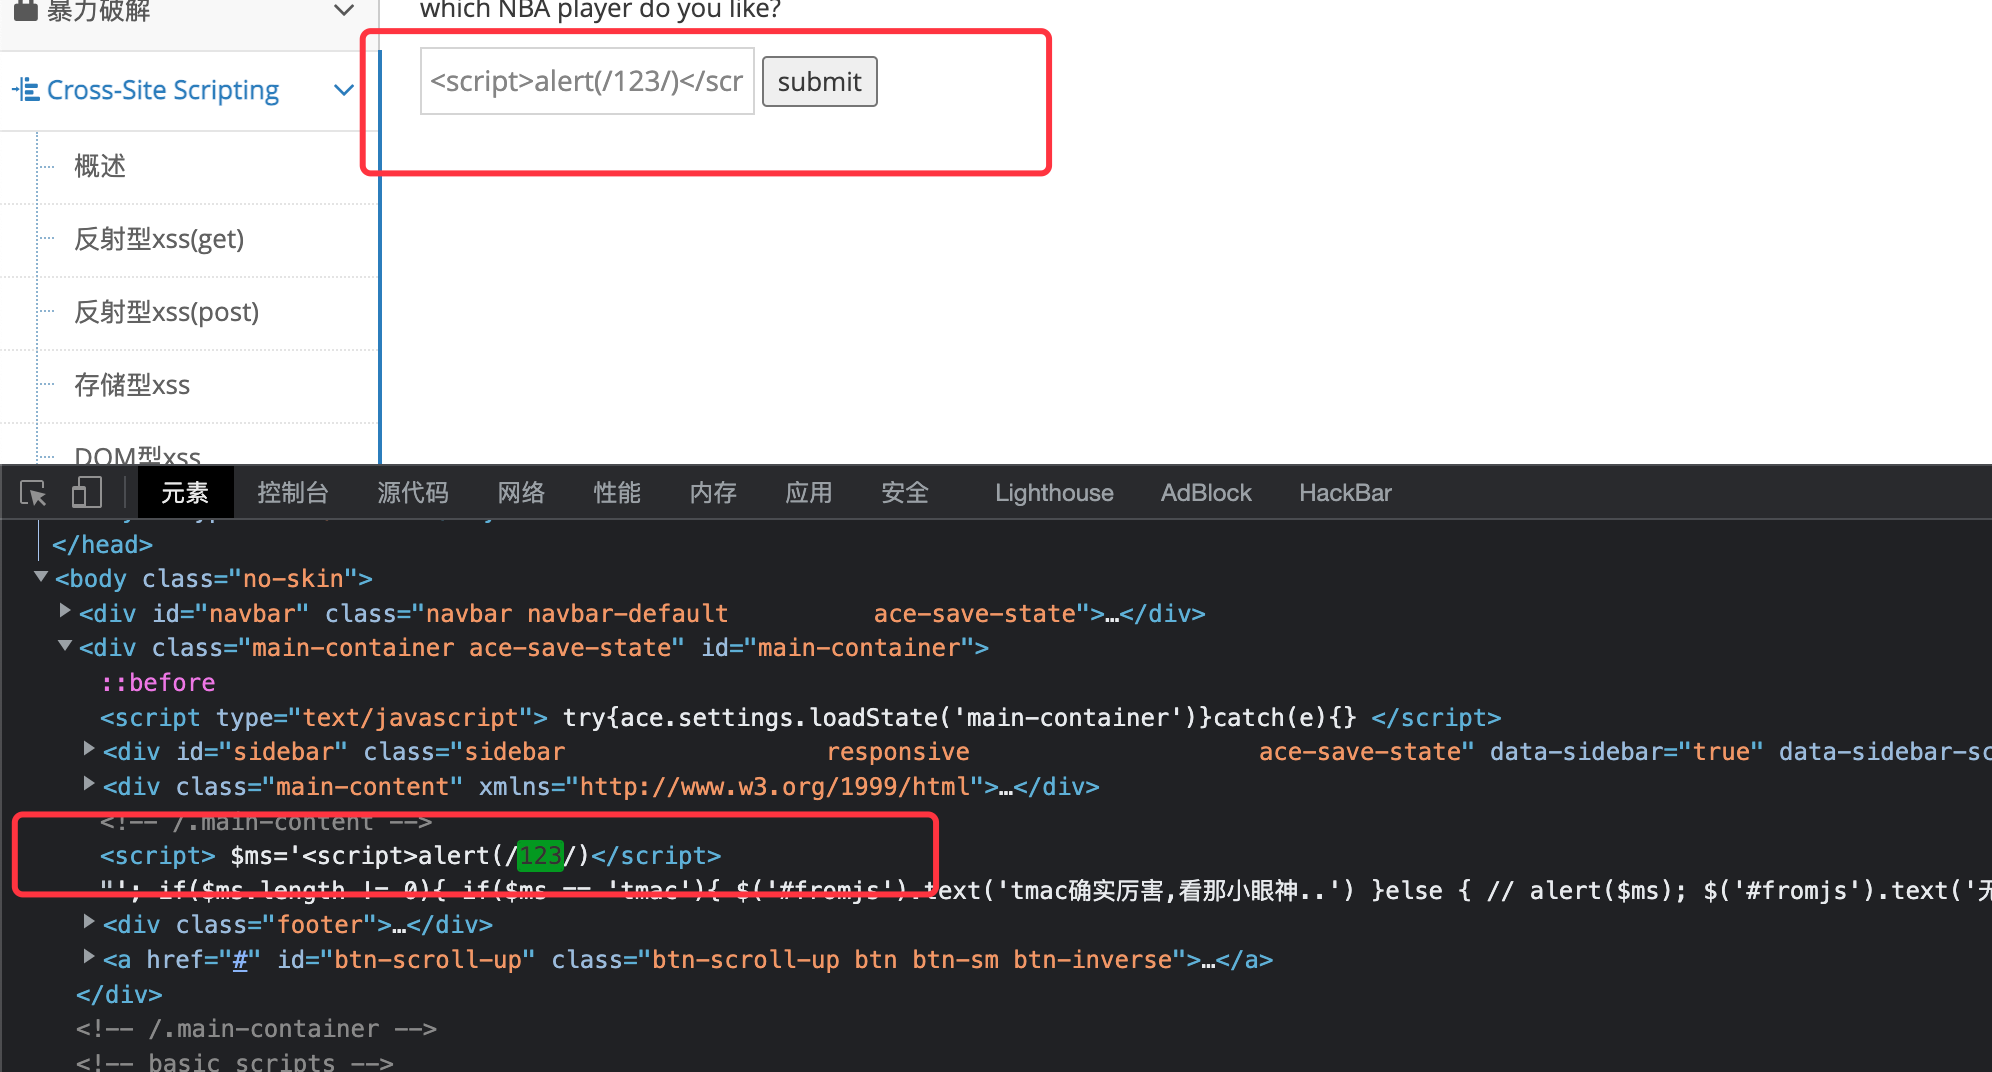Open the 安全 tab

[905, 493]
